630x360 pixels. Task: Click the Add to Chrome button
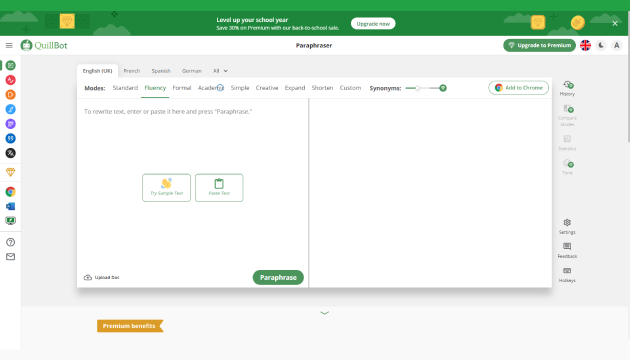coord(518,88)
